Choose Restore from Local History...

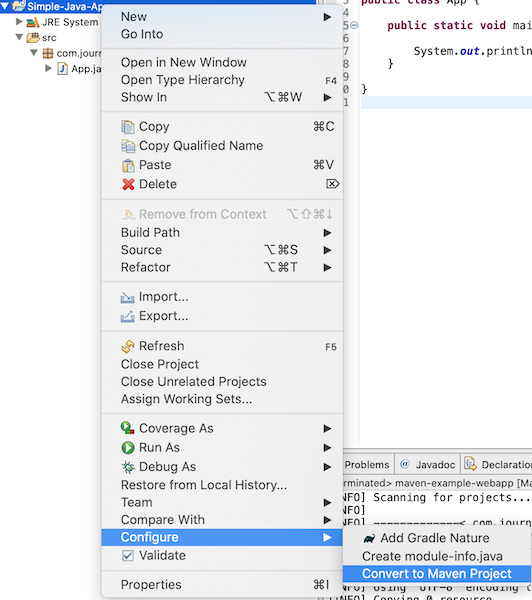click(222, 485)
